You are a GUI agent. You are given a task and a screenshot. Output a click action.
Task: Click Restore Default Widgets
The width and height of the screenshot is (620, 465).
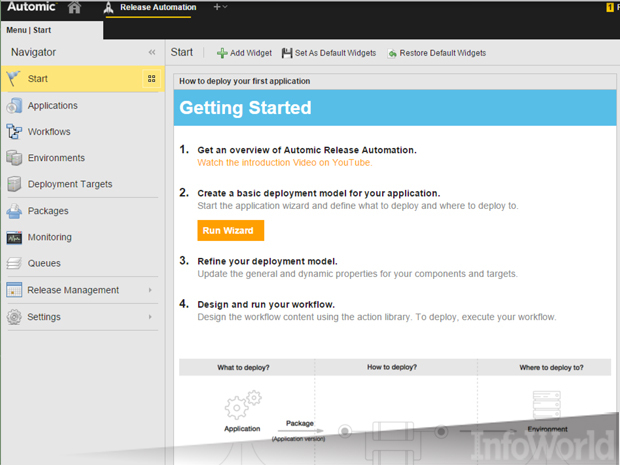[437, 53]
